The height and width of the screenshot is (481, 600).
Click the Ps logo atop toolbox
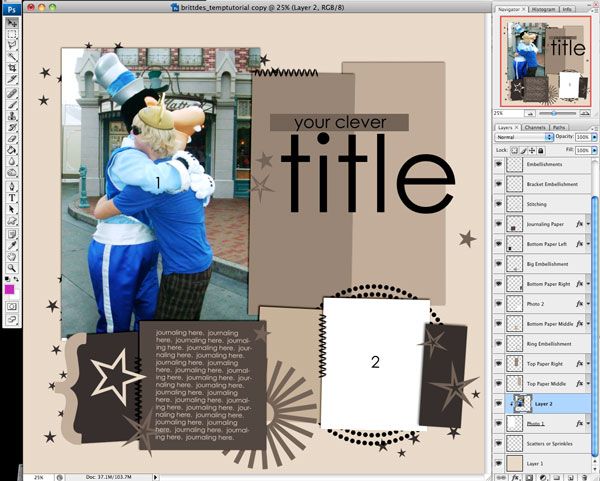(12, 9)
